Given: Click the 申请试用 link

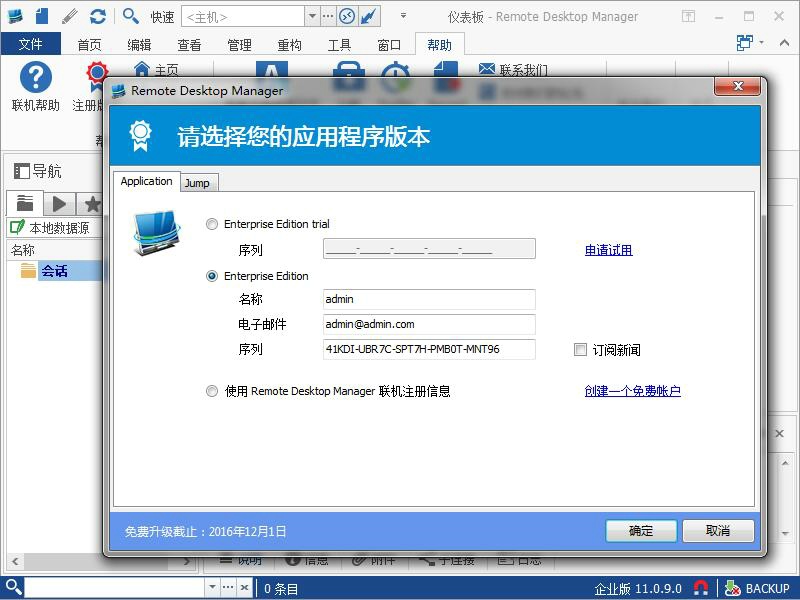Looking at the screenshot, I should click(x=609, y=250).
